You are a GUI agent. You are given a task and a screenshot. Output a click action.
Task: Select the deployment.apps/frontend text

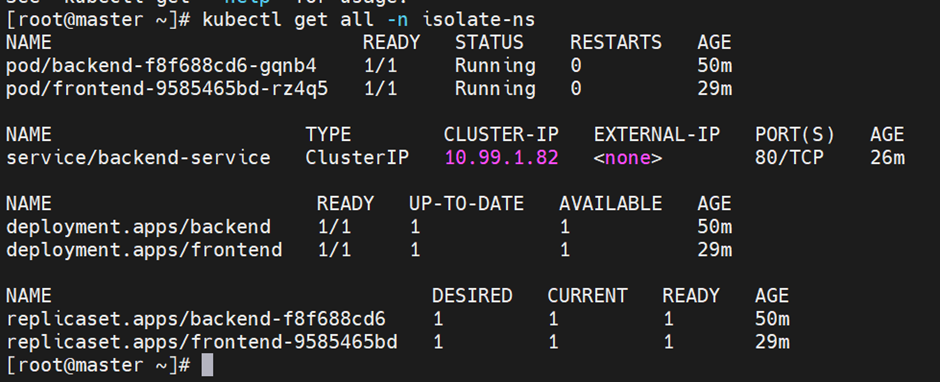coord(144,249)
